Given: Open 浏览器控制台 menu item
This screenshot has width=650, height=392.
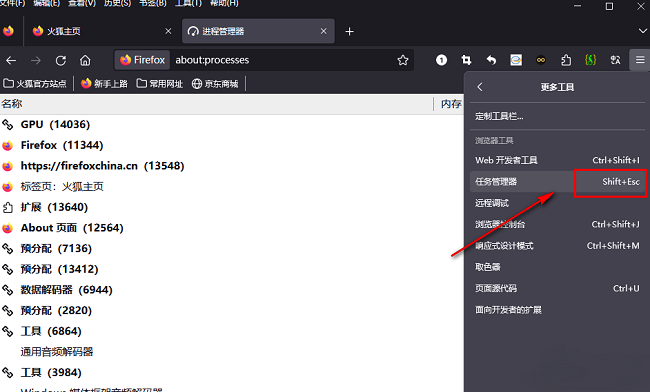Looking at the screenshot, I should (x=557, y=225).
